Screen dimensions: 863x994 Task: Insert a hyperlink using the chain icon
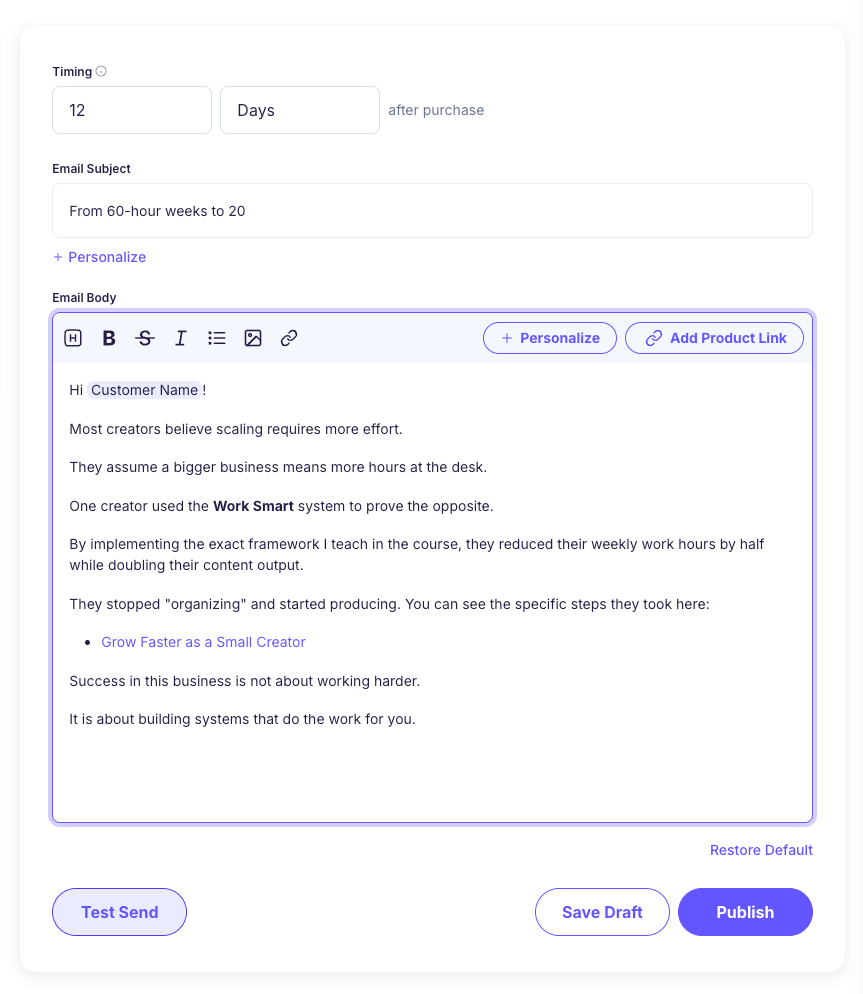tap(288, 338)
